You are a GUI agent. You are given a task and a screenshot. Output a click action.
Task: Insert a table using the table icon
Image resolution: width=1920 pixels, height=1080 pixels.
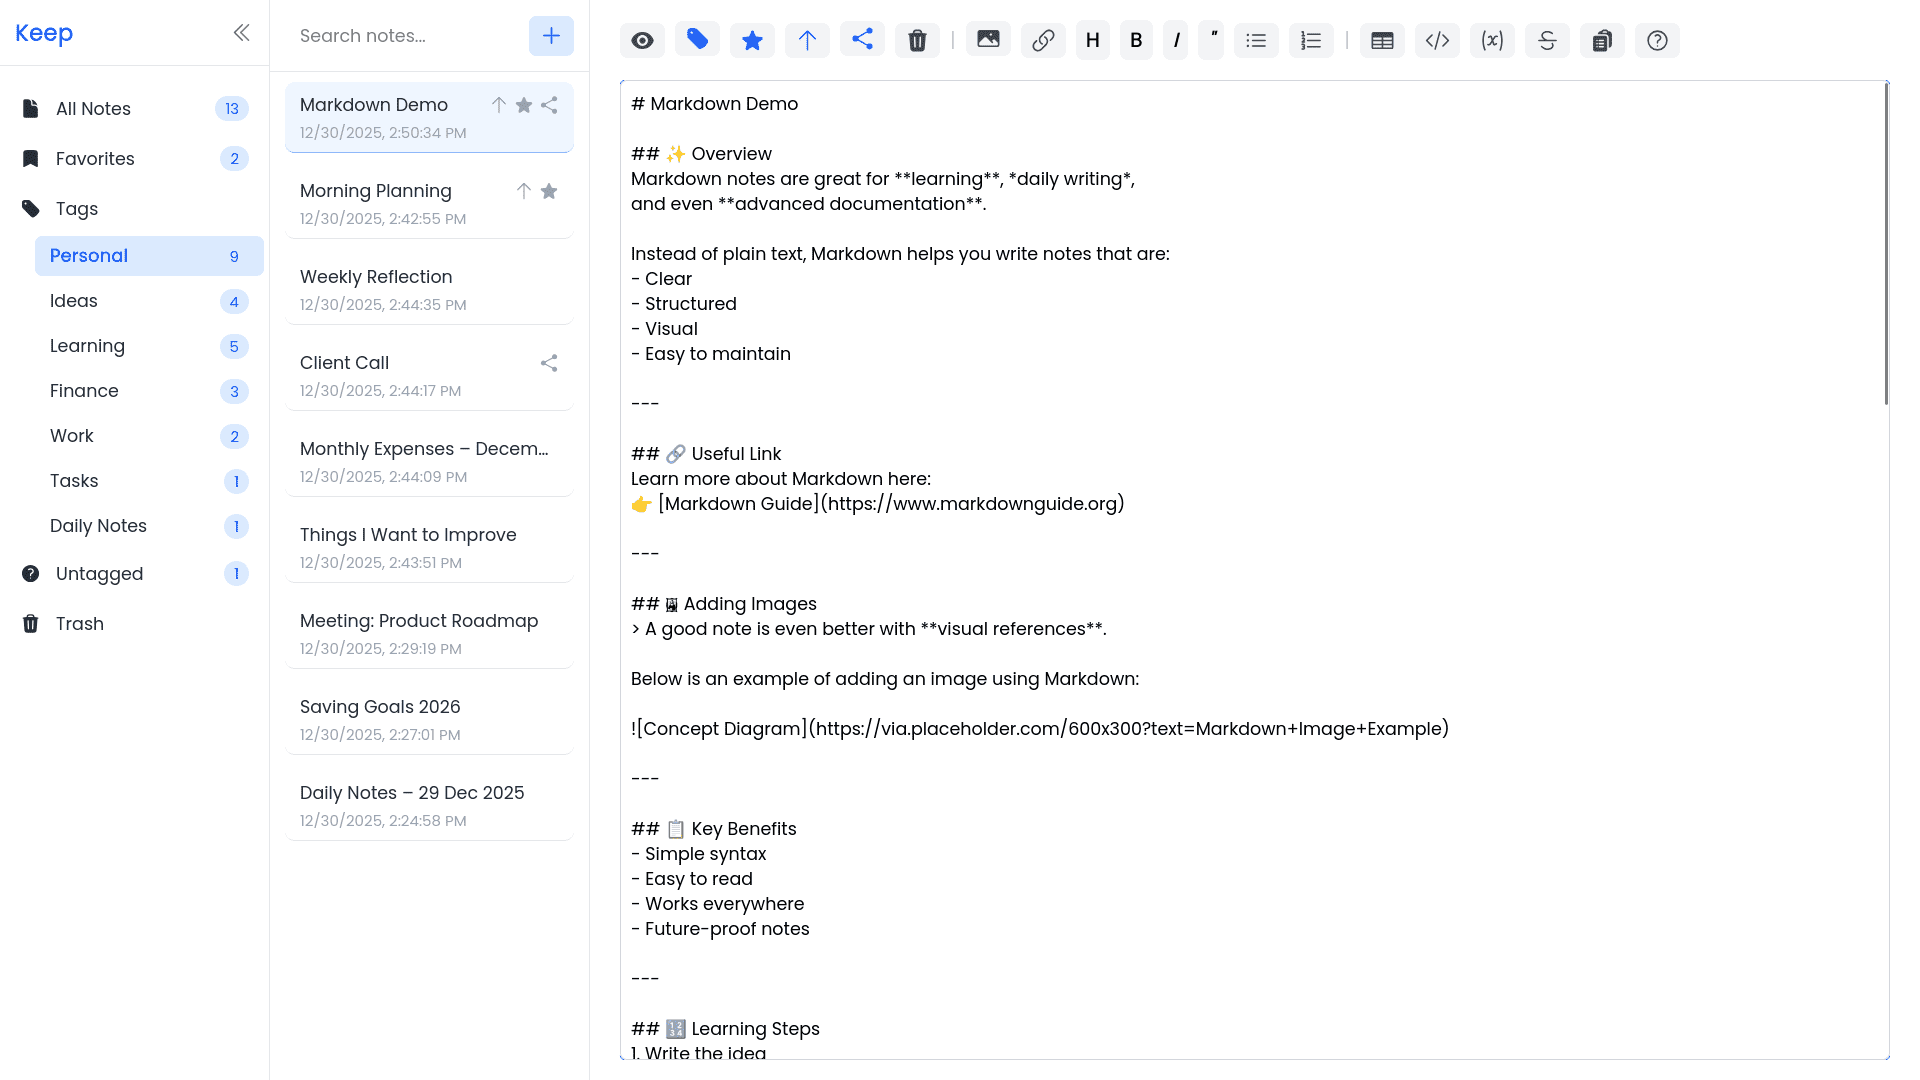(1381, 40)
